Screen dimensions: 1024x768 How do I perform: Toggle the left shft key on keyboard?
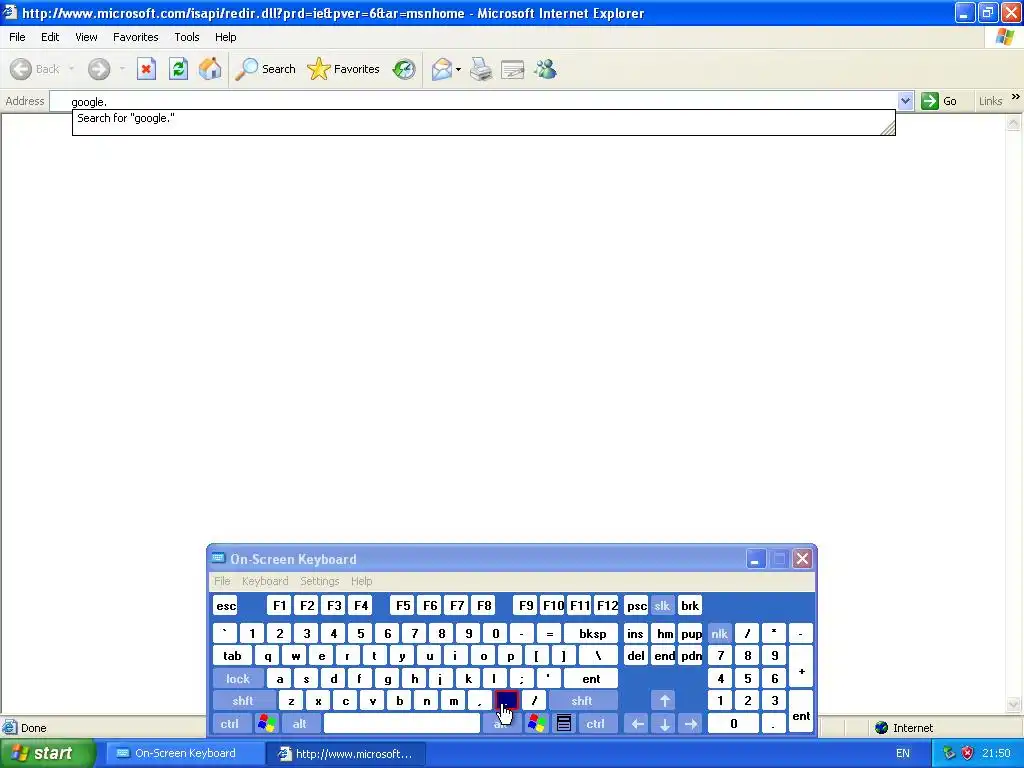point(243,701)
